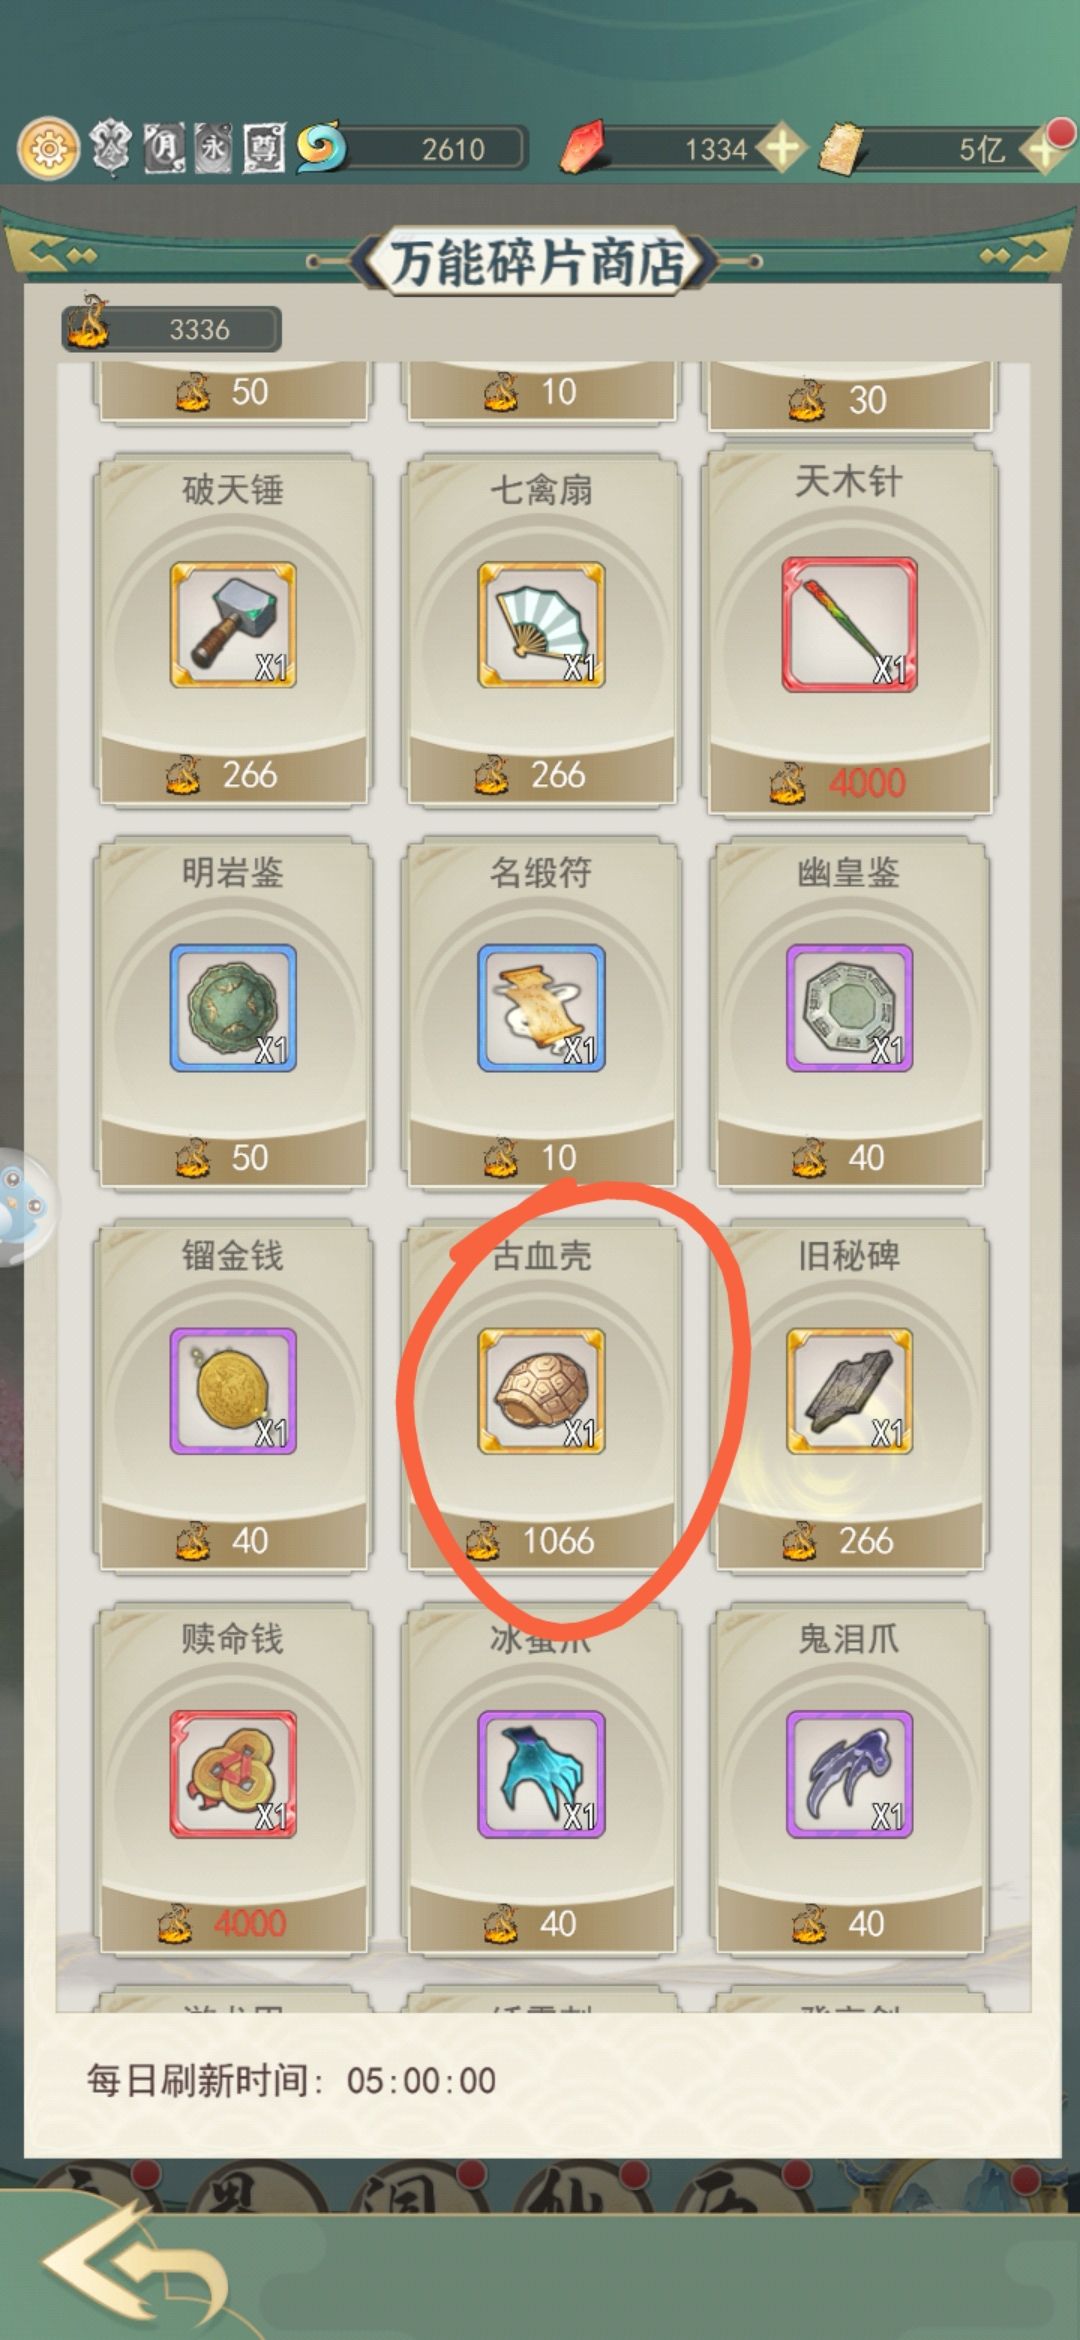This screenshot has width=1080, height=2340.
Task: Tap the 古血壳 turtle shell icon
Action: pos(541,1390)
